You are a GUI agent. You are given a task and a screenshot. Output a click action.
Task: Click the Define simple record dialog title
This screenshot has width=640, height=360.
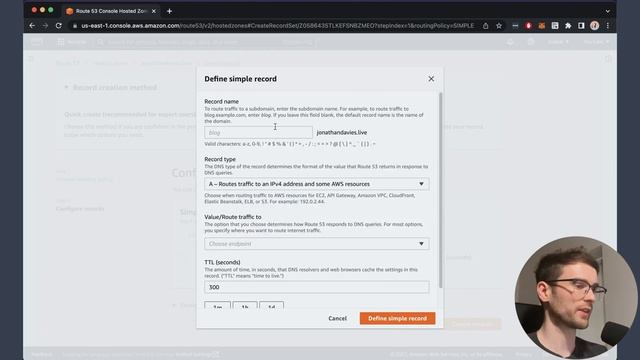[240, 79]
